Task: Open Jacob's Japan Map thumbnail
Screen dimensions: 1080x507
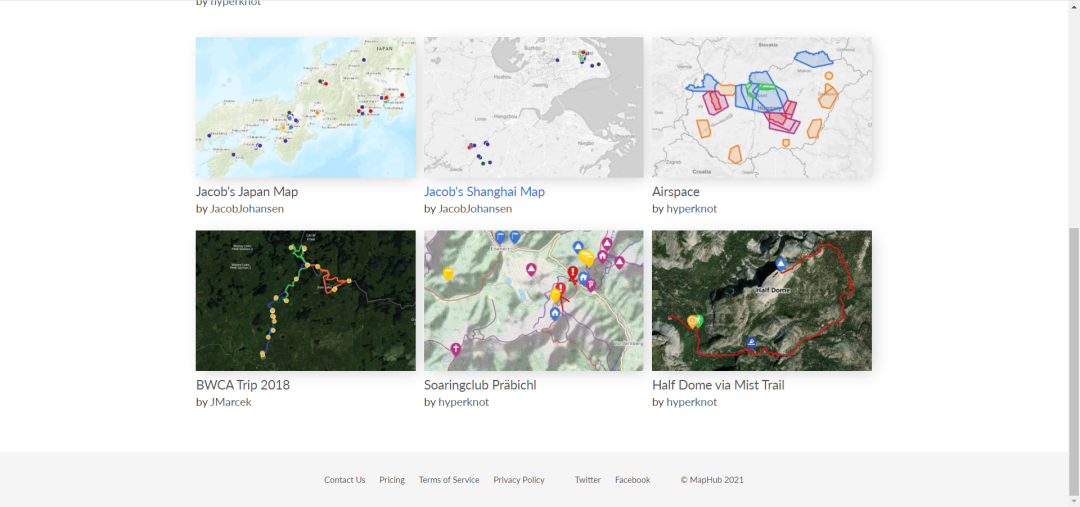Action: (306, 107)
